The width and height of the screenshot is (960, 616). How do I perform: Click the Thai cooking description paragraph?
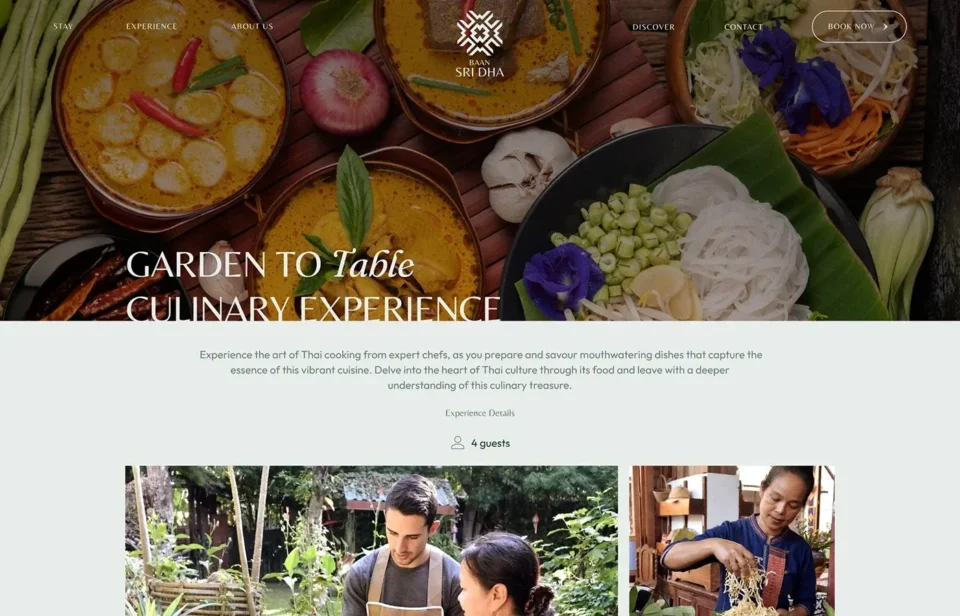pos(480,370)
